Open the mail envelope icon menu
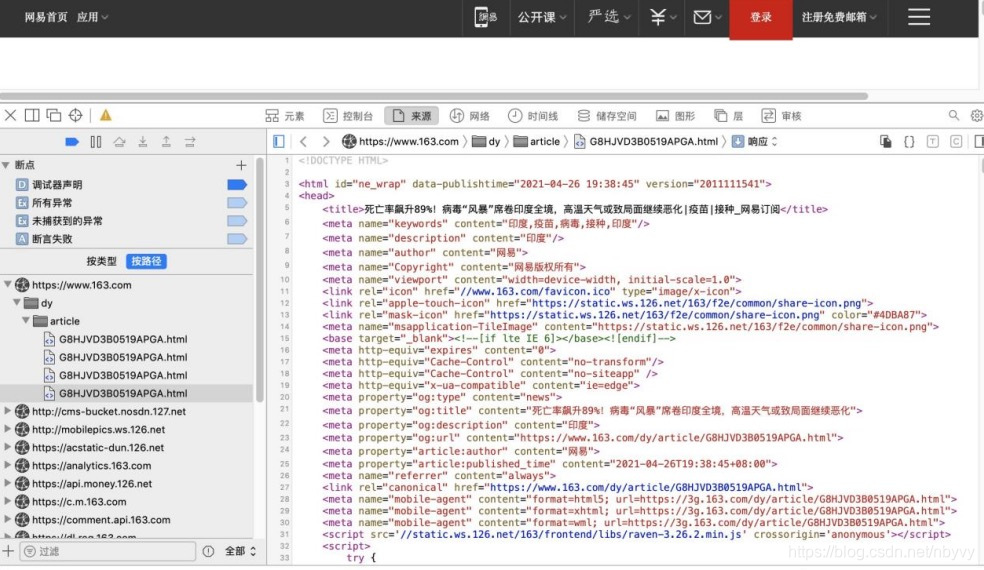984x570 pixels. pyautogui.click(x=707, y=17)
